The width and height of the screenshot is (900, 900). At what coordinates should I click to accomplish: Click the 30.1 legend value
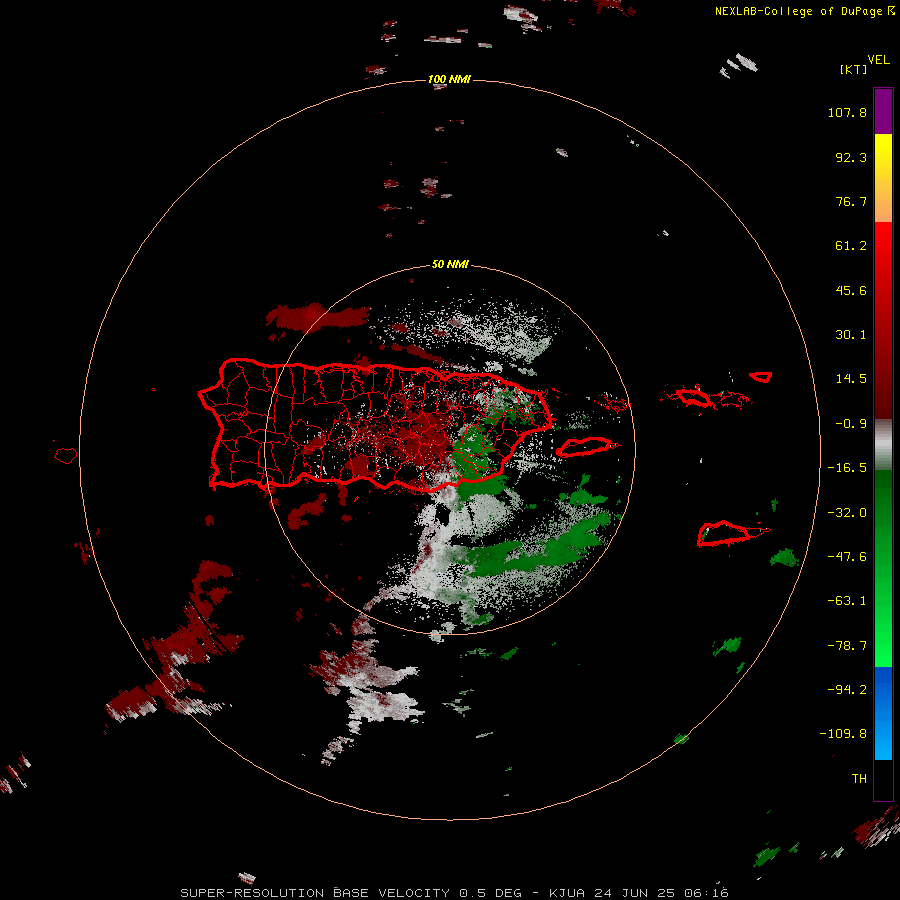click(x=851, y=335)
